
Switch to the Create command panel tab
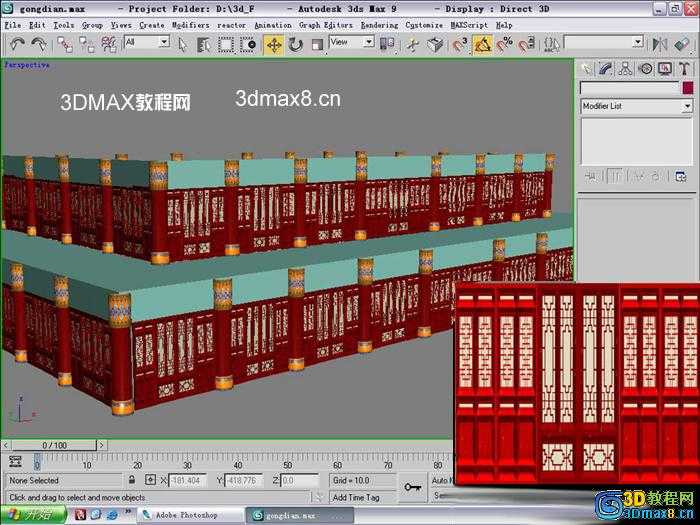click(x=586, y=68)
